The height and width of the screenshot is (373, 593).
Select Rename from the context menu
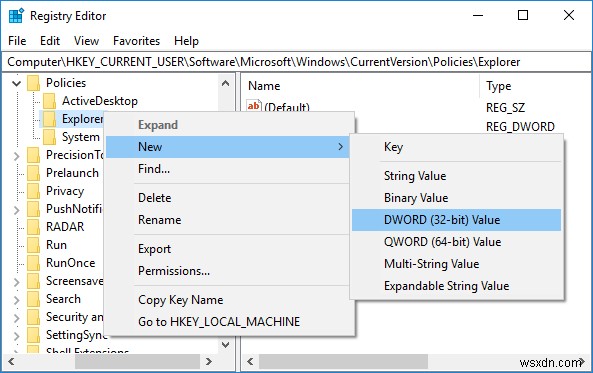pyautogui.click(x=227, y=220)
